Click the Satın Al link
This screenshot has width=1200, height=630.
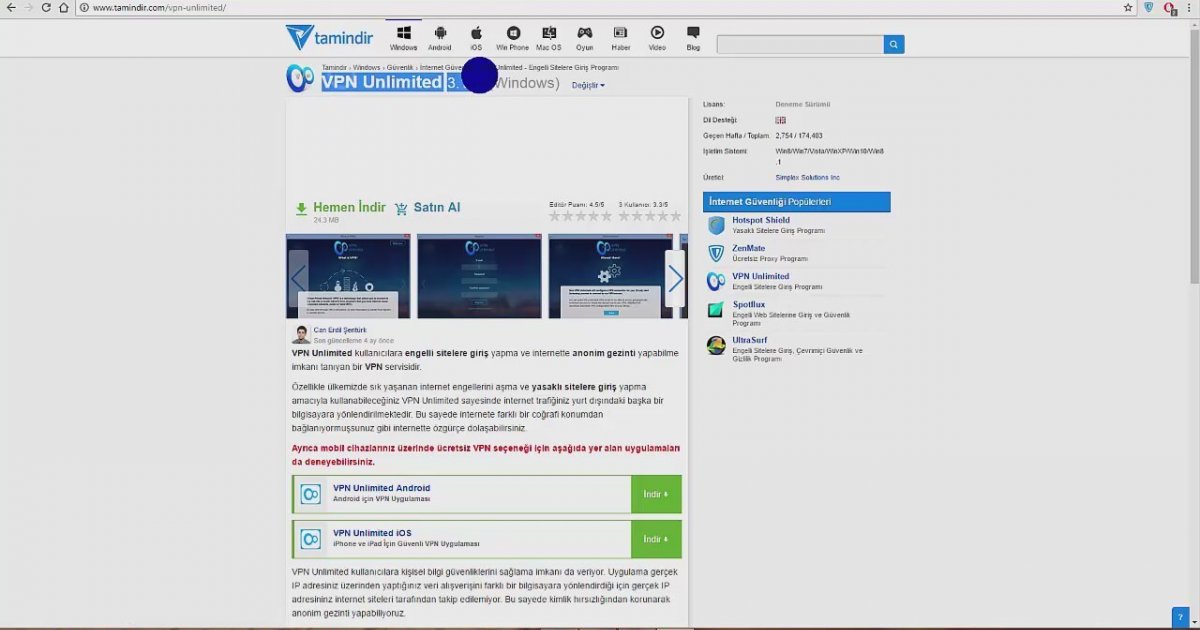pyautogui.click(x=436, y=207)
